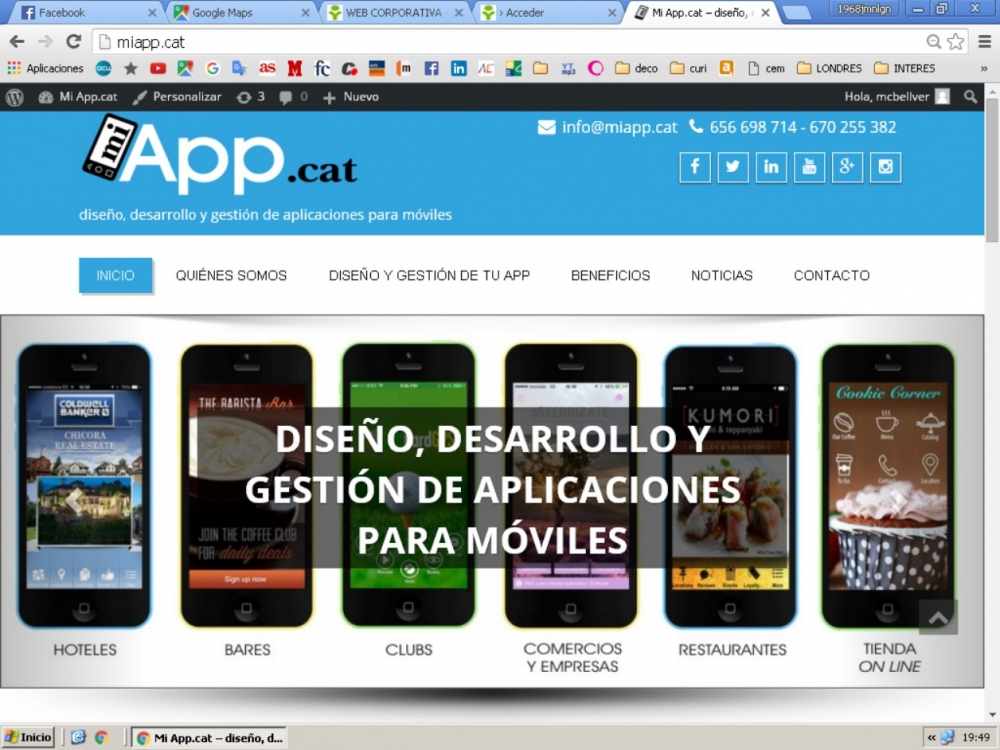Click scroll-to-top arrow button
1000x750 pixels.
[938, 617]
